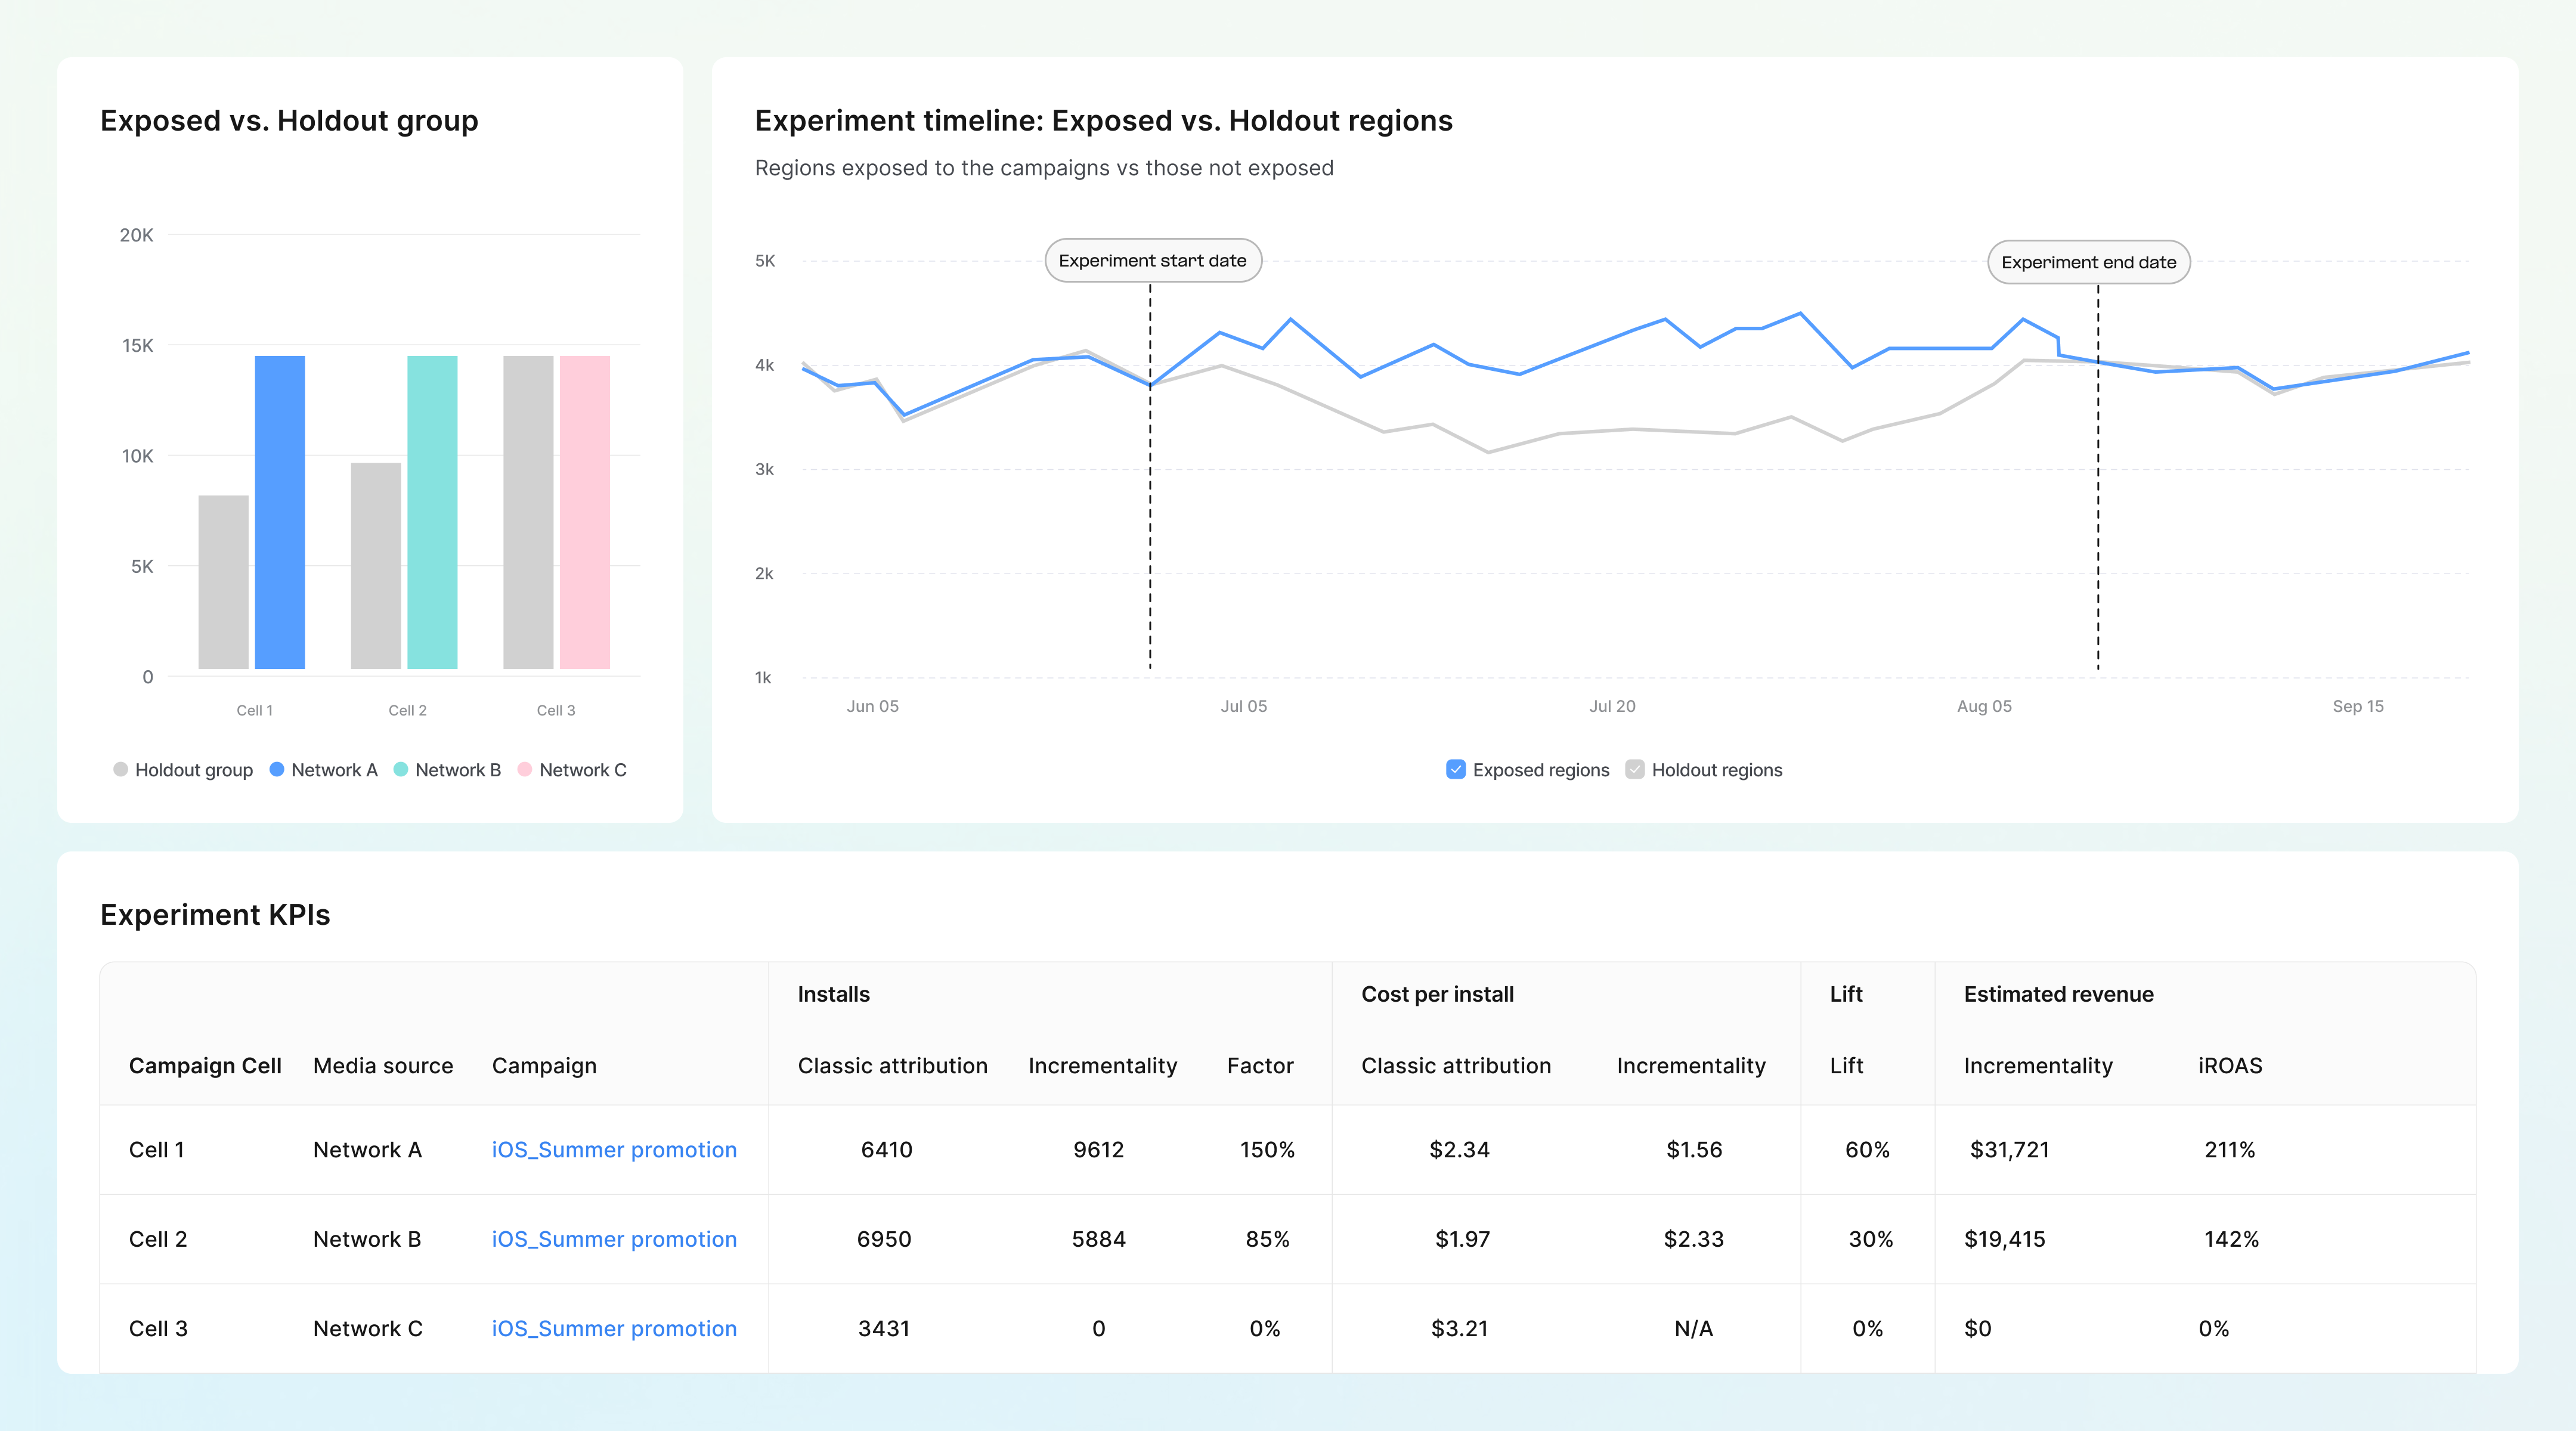Click the Experiment start date marker
Screen dimensions: 2576x1431
[1152, 261]
